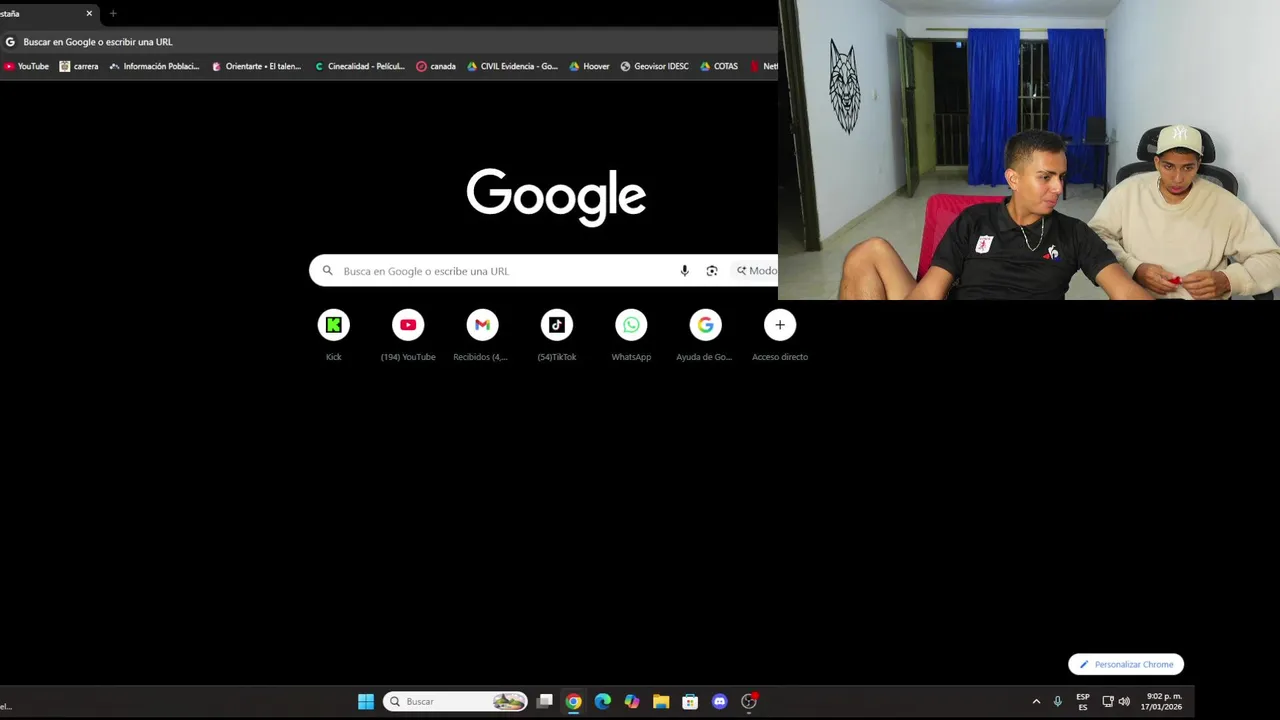Click the taskbar Buscar search box
1280x720 pixels.
[455, 701]
